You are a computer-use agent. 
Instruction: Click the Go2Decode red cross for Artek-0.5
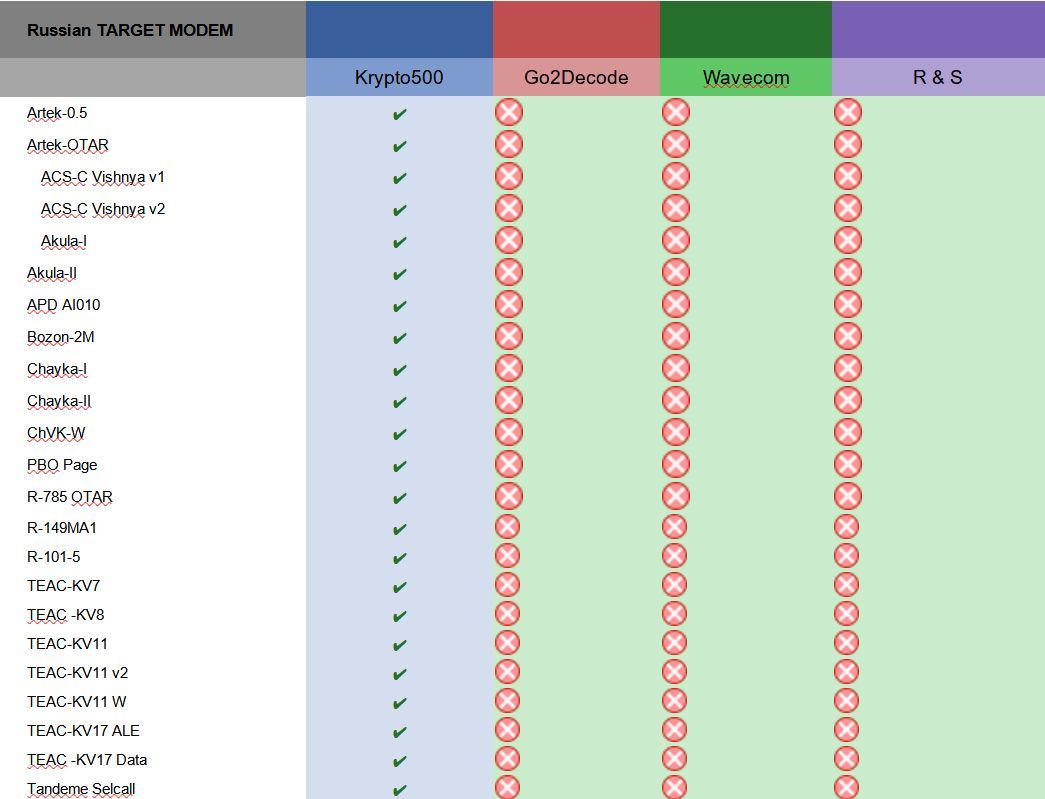point(509,112)
